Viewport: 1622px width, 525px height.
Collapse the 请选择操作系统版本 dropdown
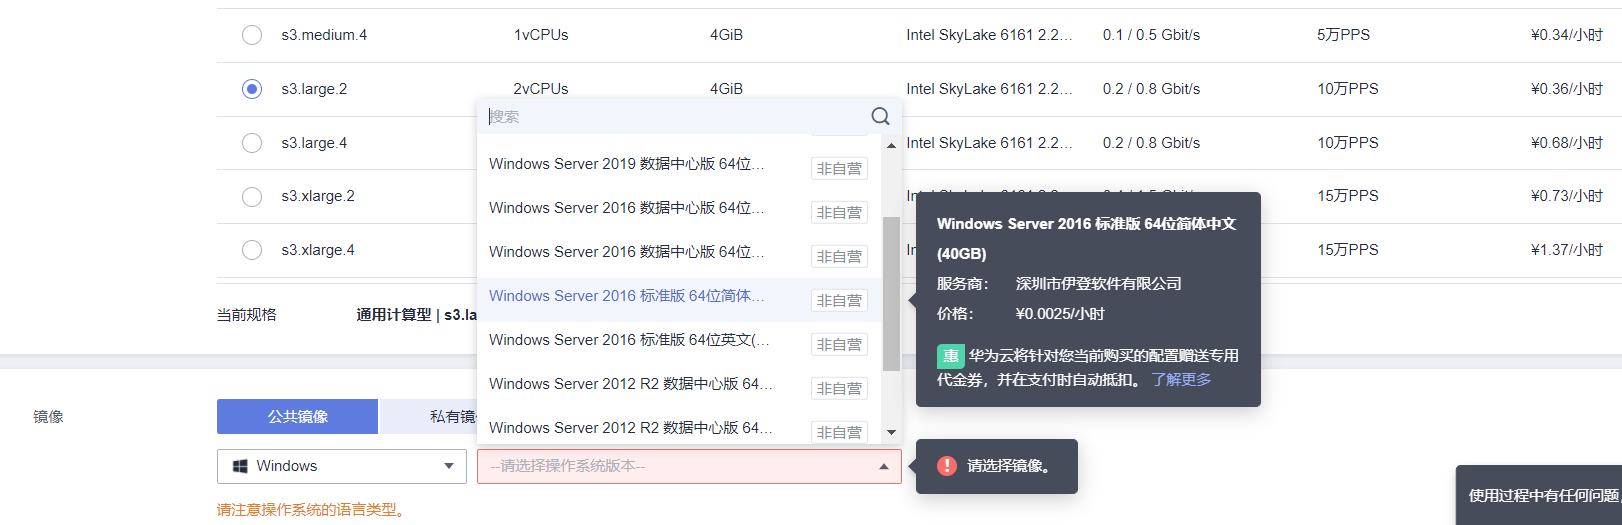[689, 466]
